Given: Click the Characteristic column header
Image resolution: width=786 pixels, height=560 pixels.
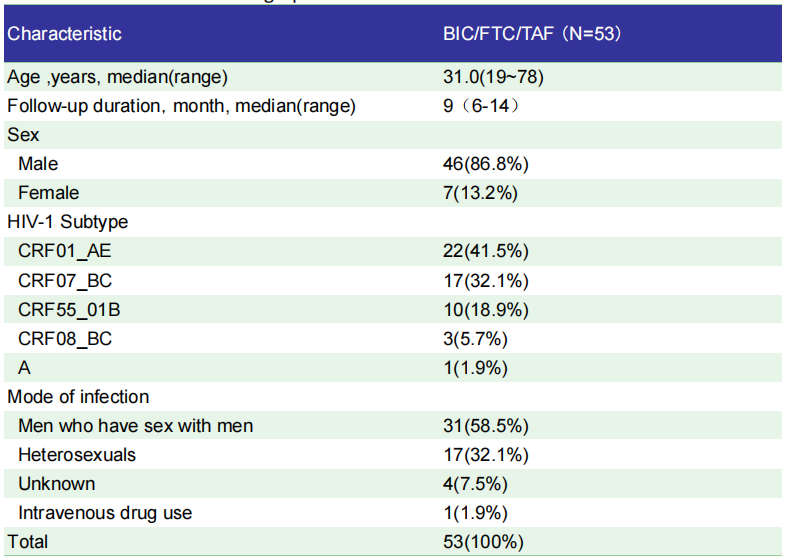Looking at the screenshot, I should [64, 34].
